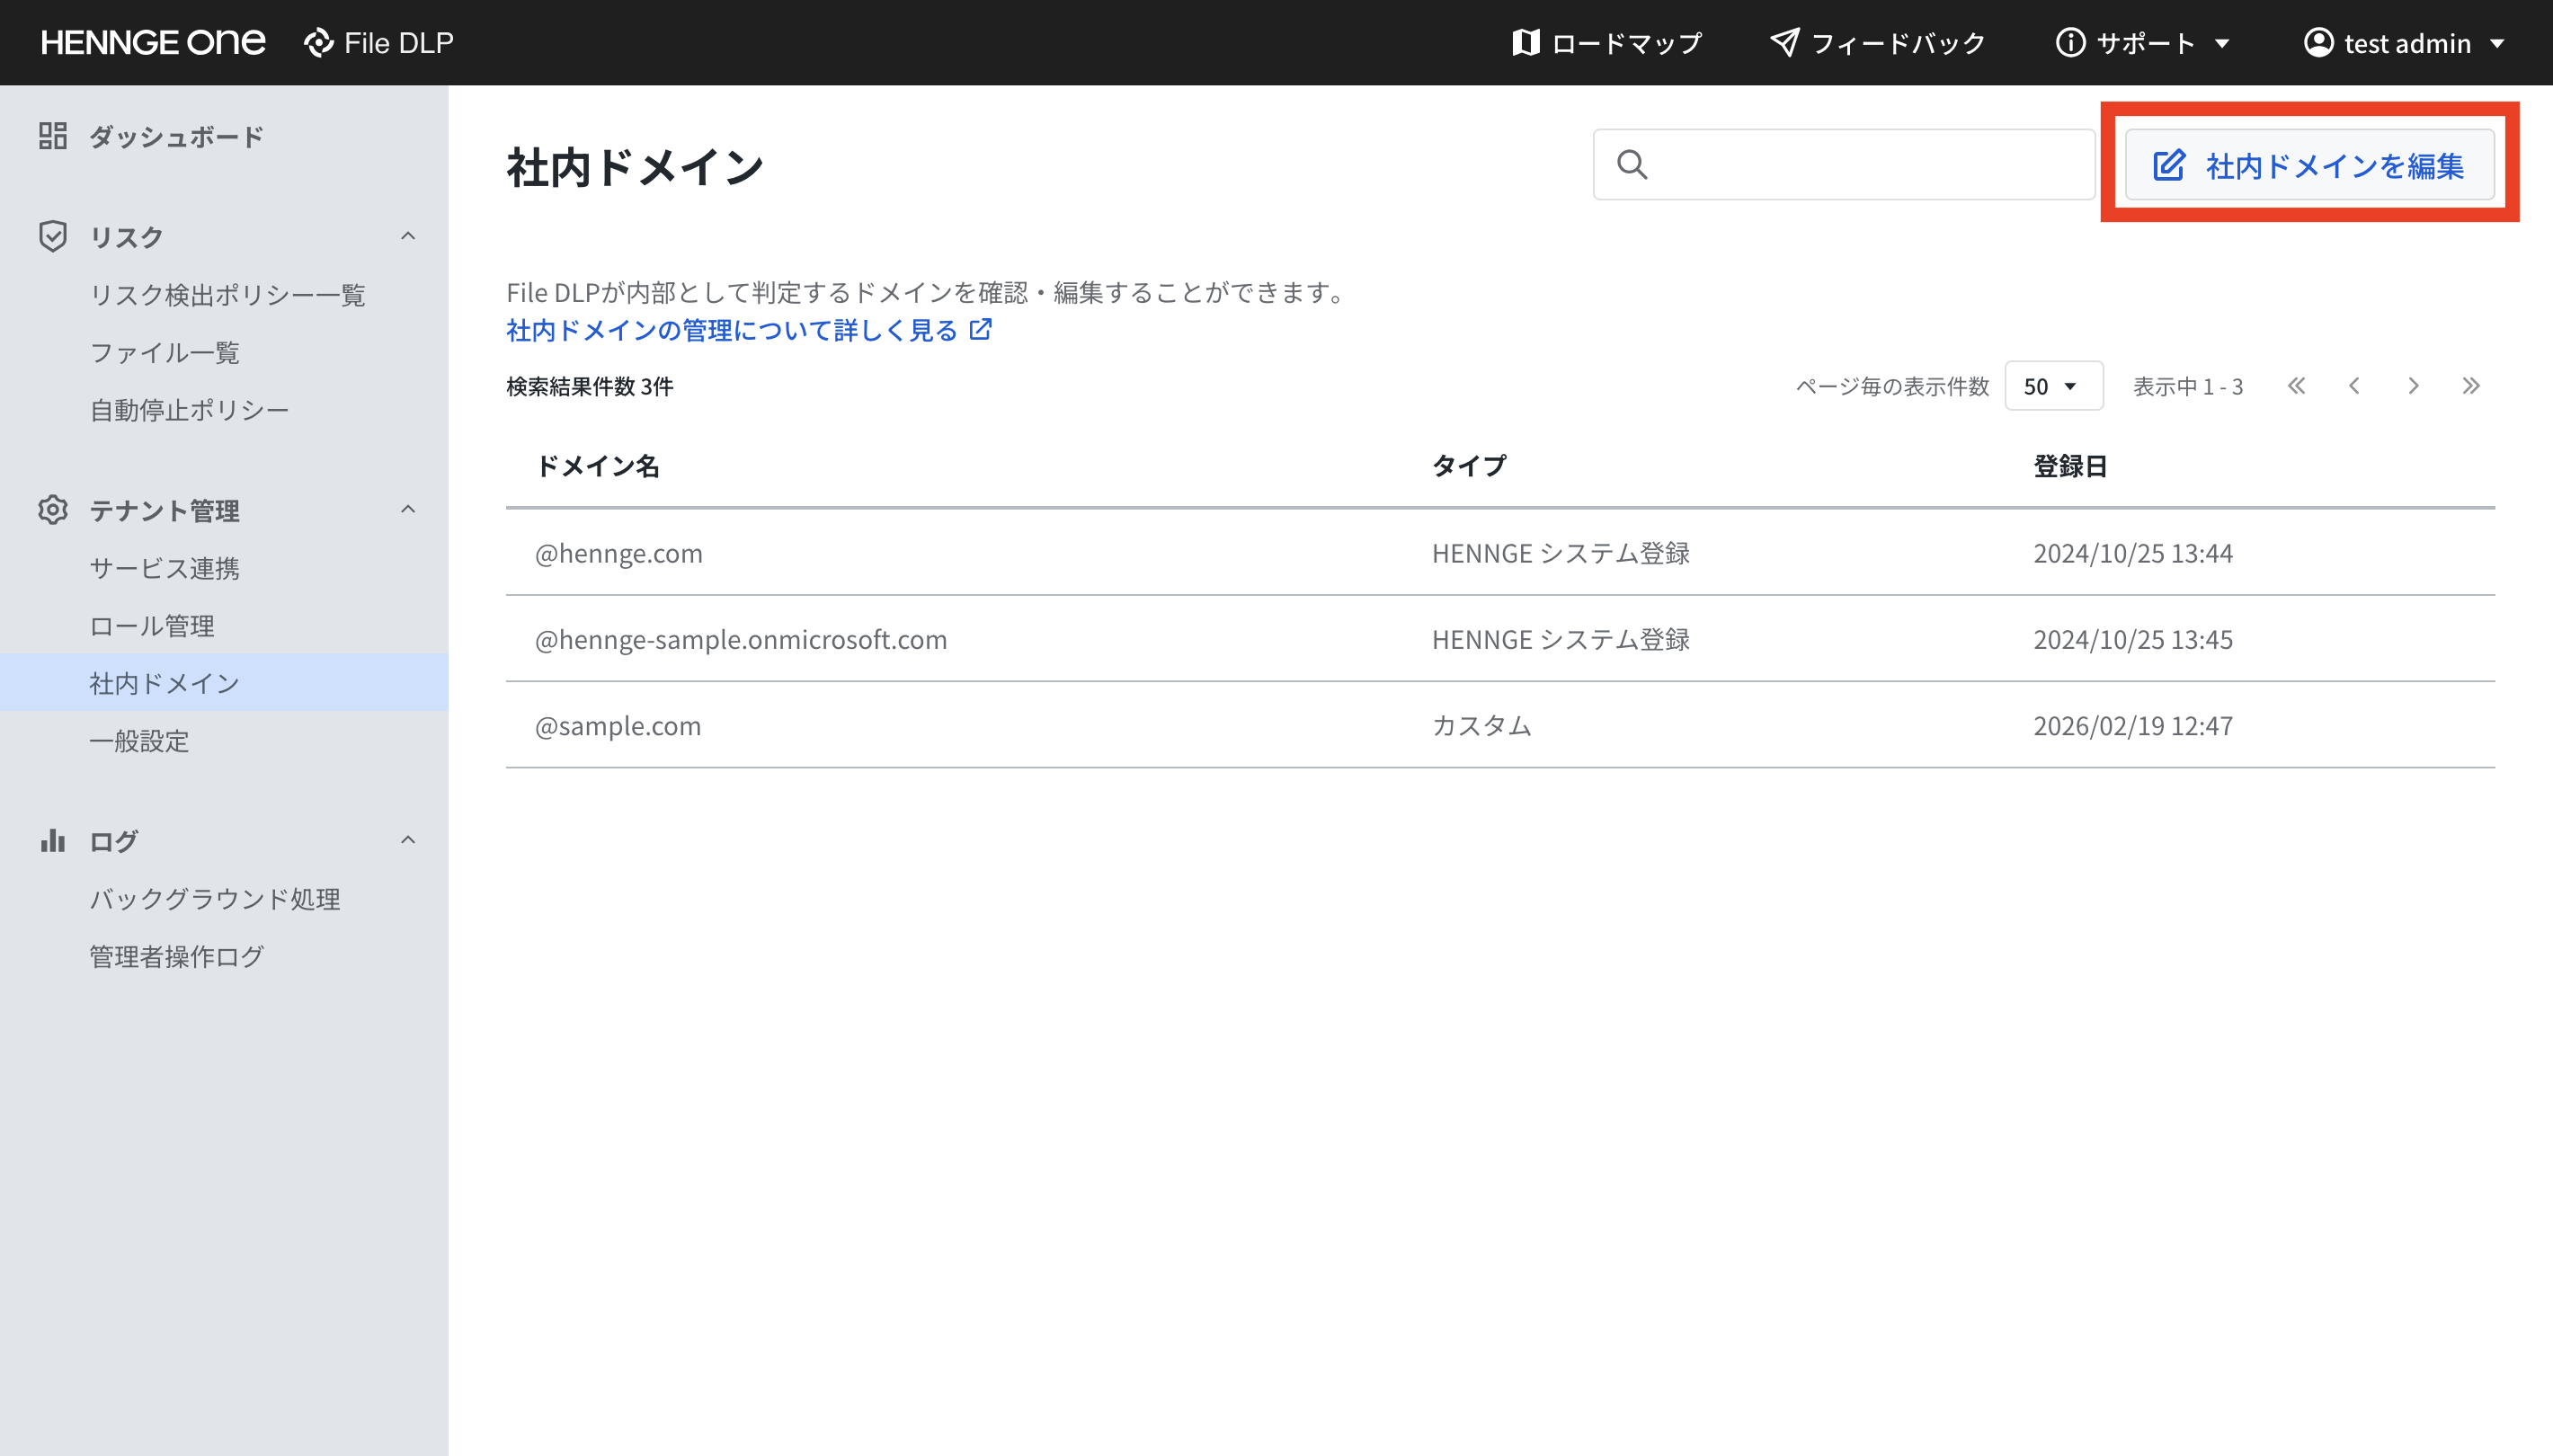The width and height of the screenshot is (2553, 1456).
Task: Click the external link icon beside 詳しく見る
Action: [x=981, y=329]
